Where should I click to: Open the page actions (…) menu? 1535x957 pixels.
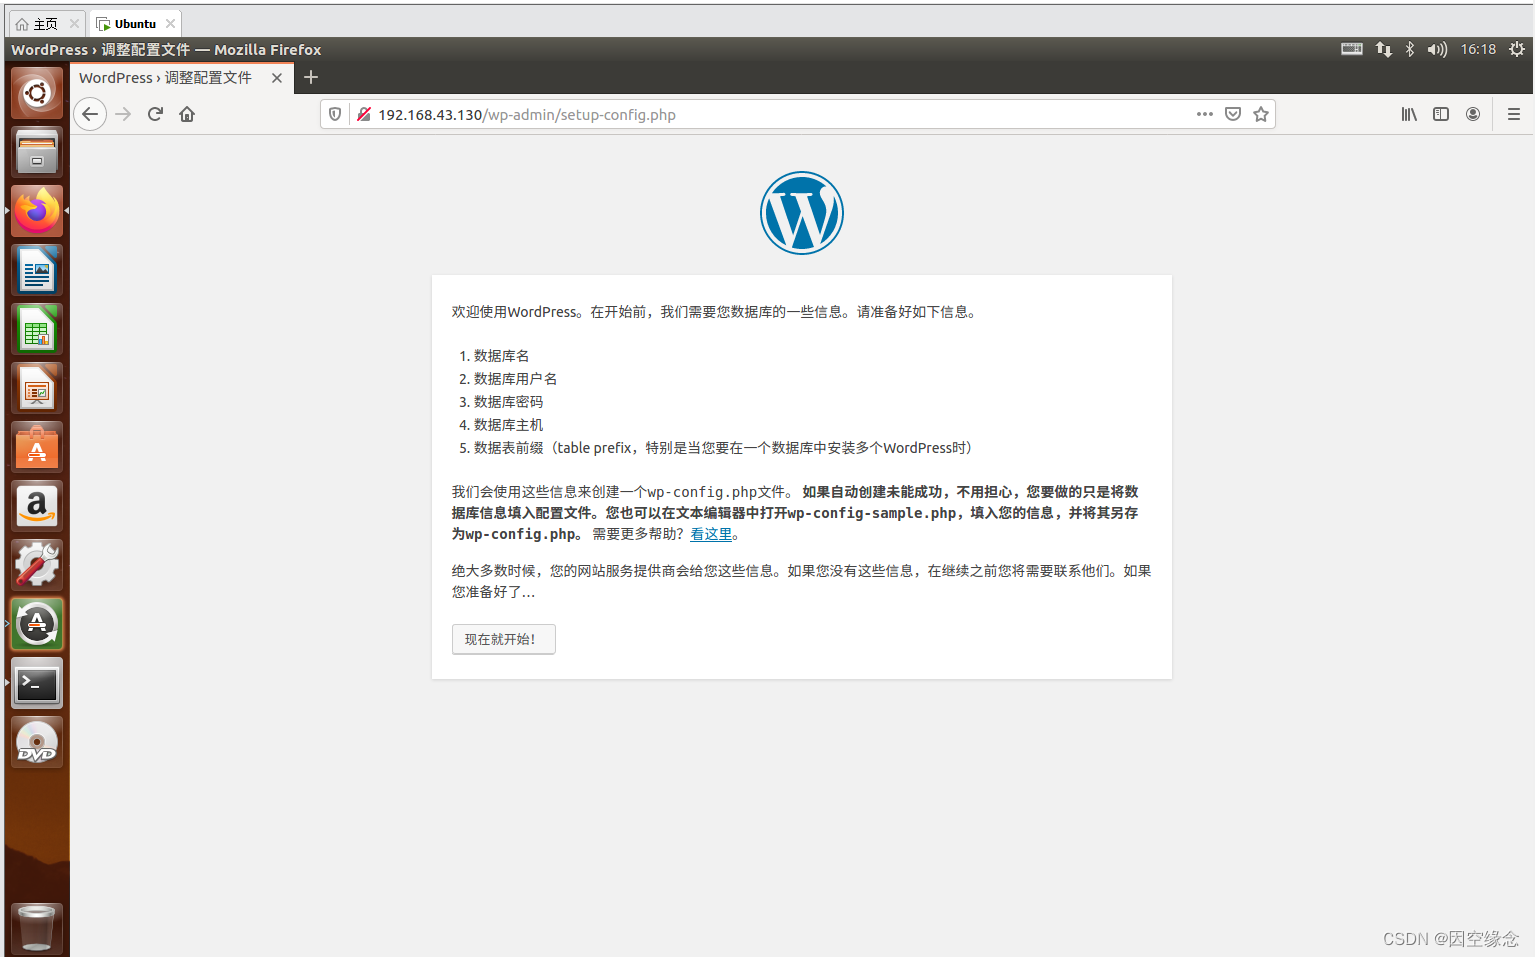click(x=1204, y=114)
